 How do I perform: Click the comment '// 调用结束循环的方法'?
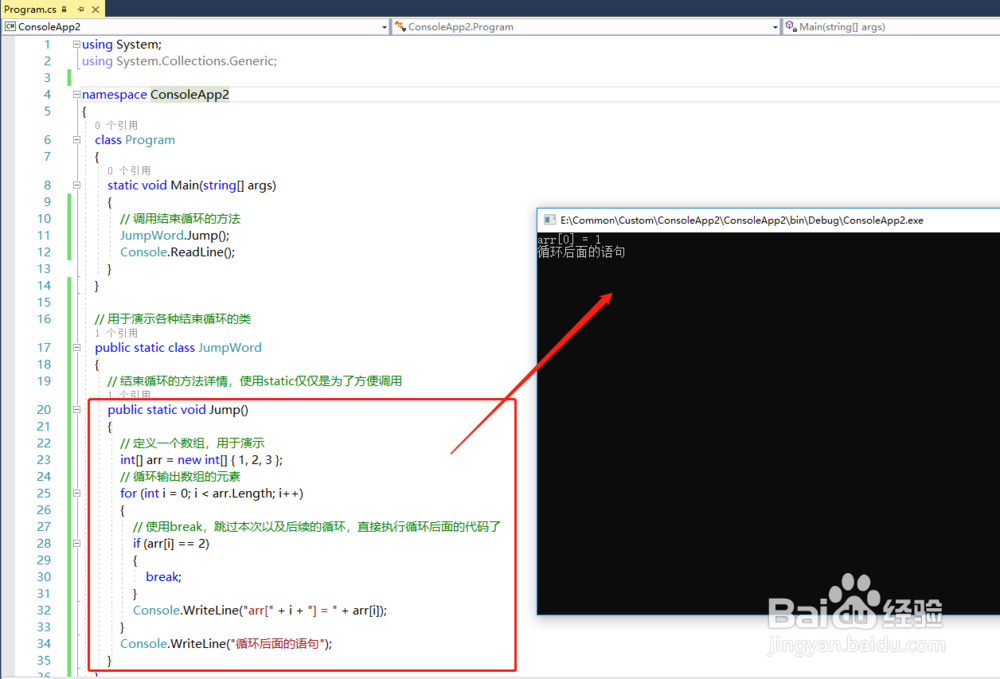[180, 219]
